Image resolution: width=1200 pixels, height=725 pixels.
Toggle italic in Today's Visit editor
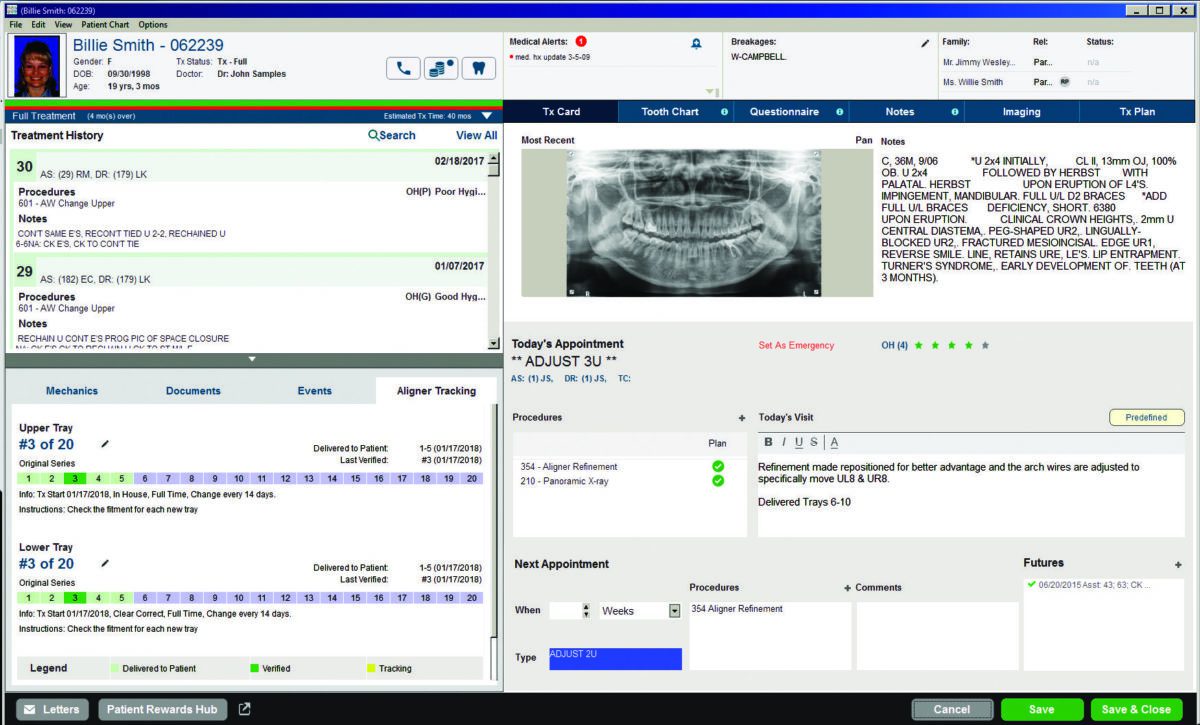[784, 442]
